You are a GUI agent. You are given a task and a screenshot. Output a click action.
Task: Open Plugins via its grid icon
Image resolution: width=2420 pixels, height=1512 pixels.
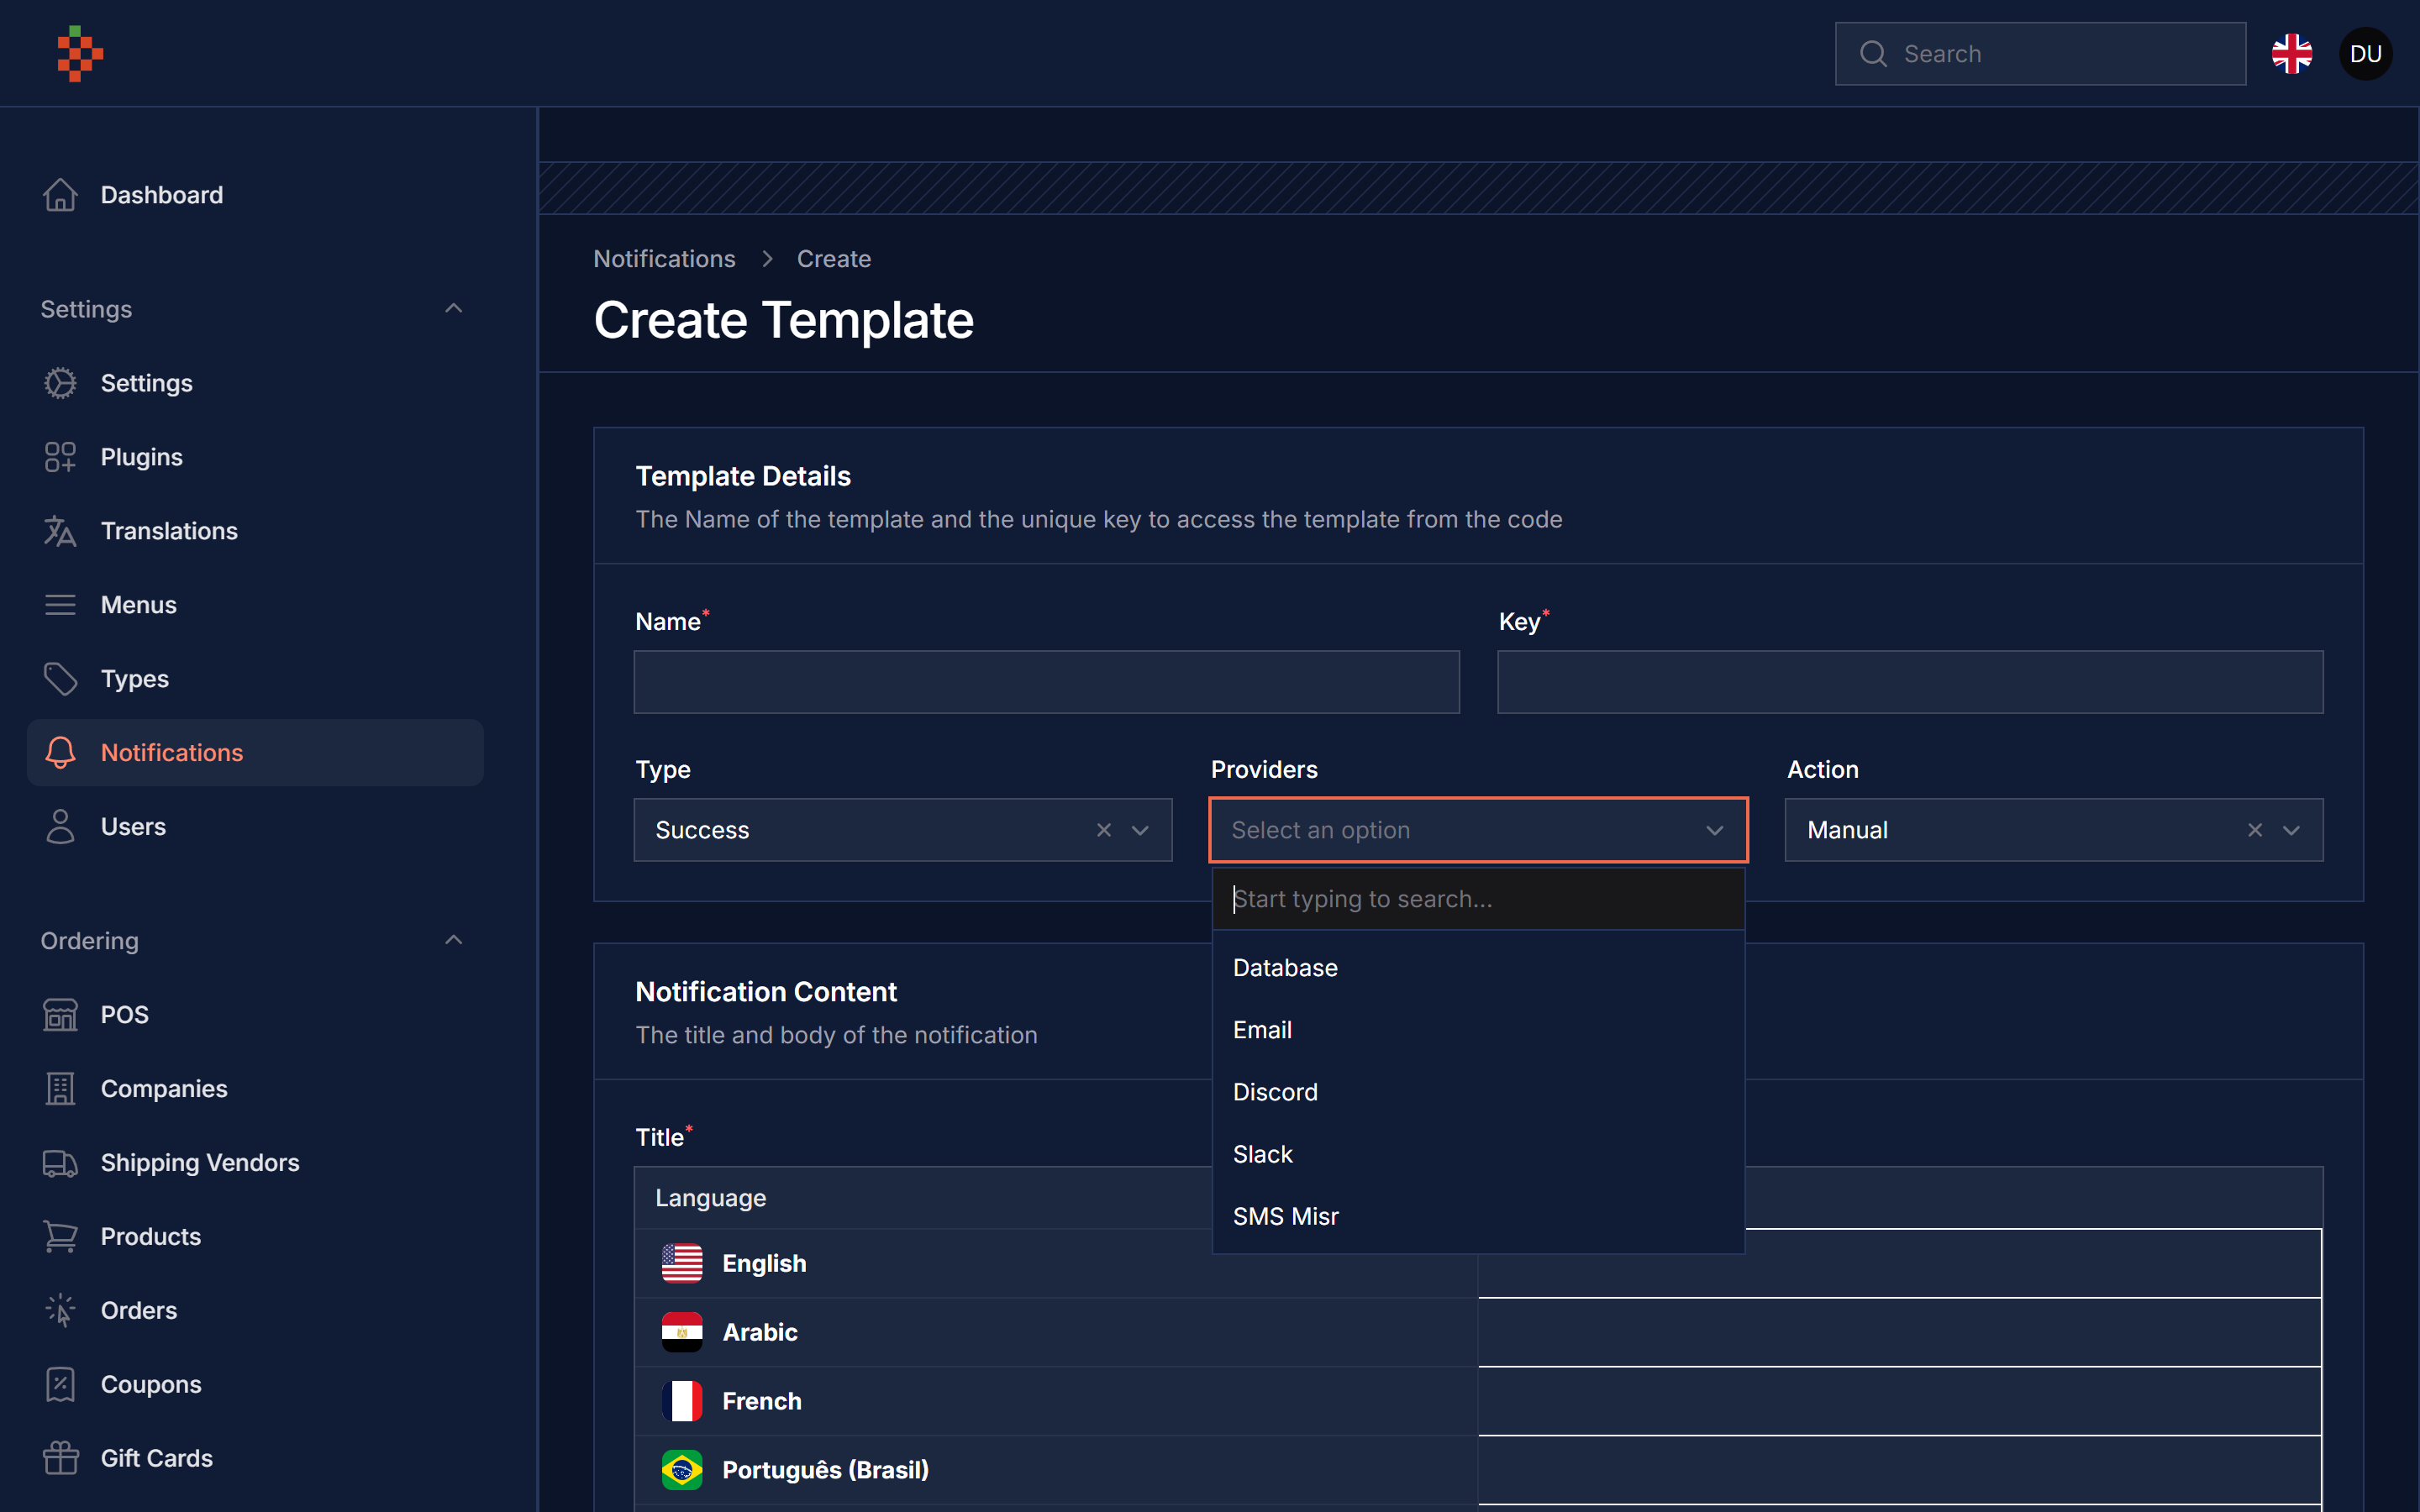(x=60, y=457)
